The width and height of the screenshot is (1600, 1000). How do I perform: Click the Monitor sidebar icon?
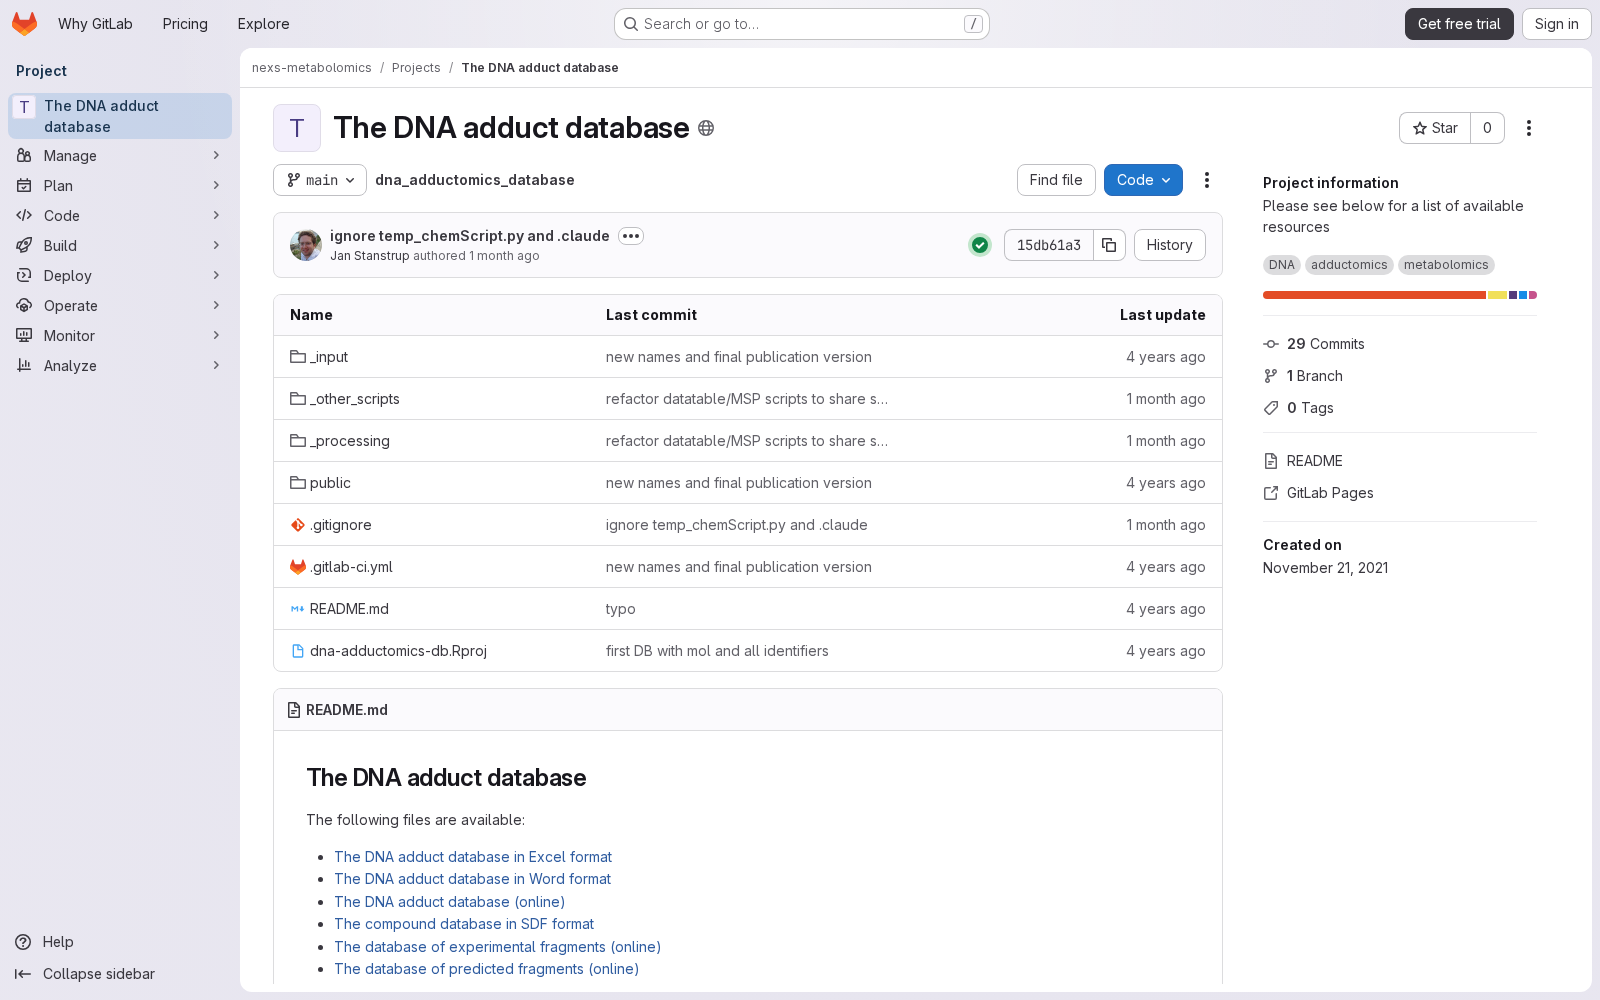click(x=24, y=336)
